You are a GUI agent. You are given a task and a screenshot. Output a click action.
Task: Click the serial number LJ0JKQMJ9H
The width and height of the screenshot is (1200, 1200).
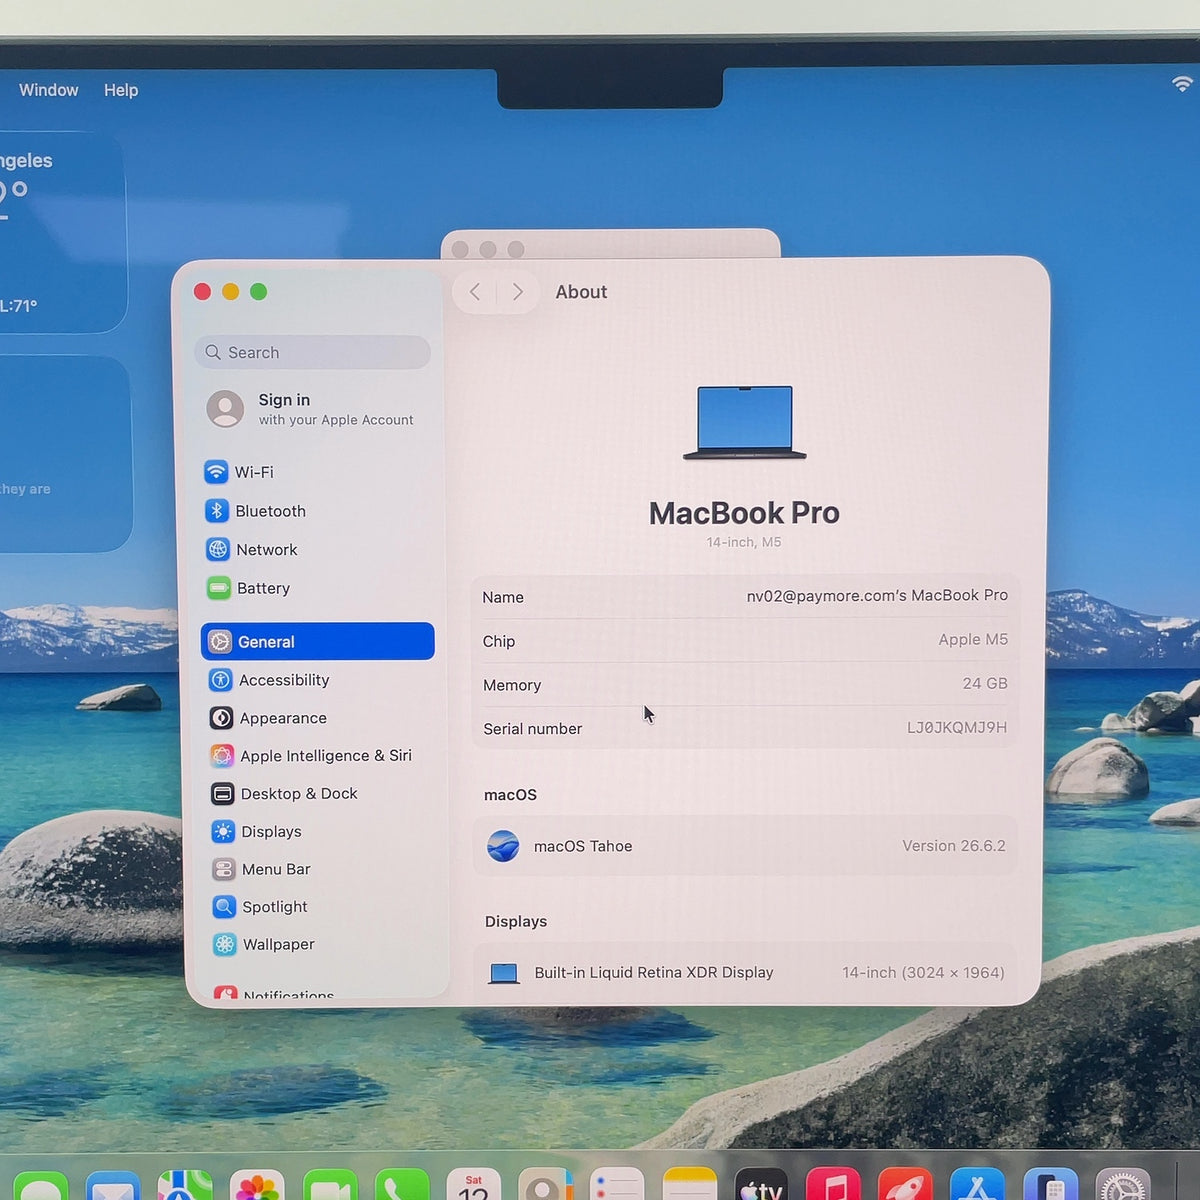click(957, 728)
